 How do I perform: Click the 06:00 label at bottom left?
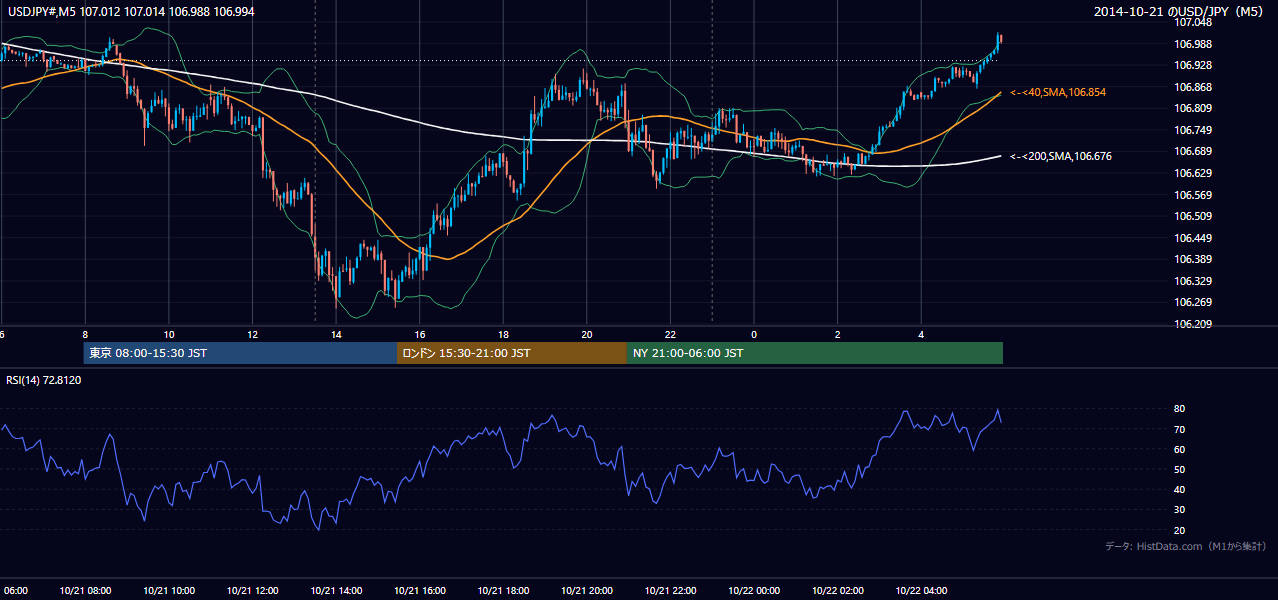14,591
